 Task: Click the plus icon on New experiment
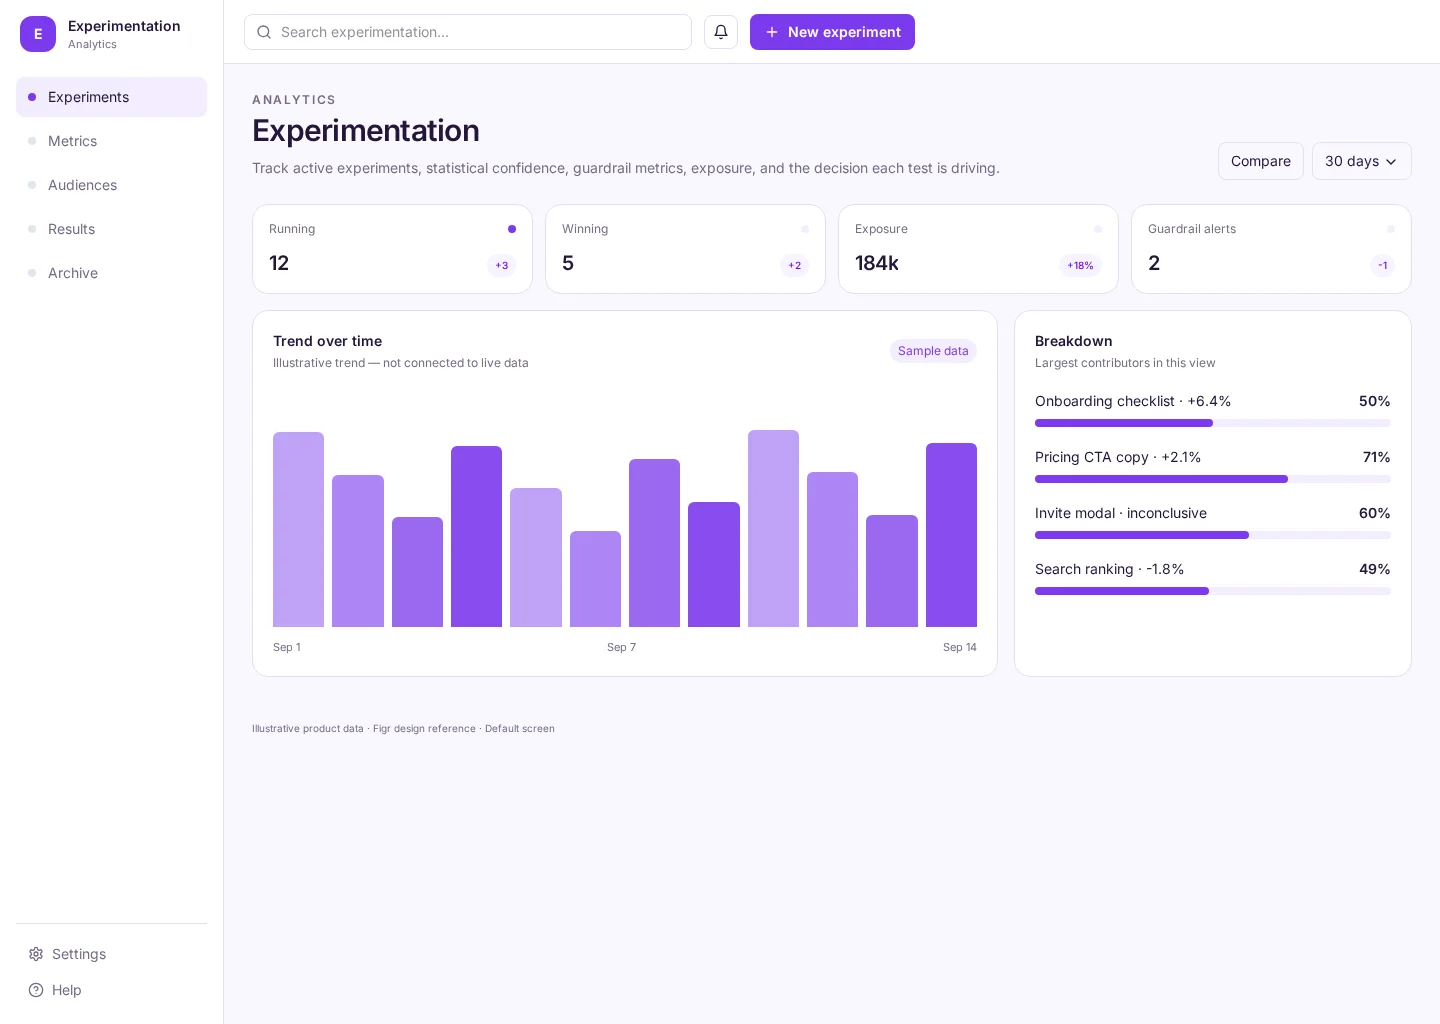pos(772,32)
